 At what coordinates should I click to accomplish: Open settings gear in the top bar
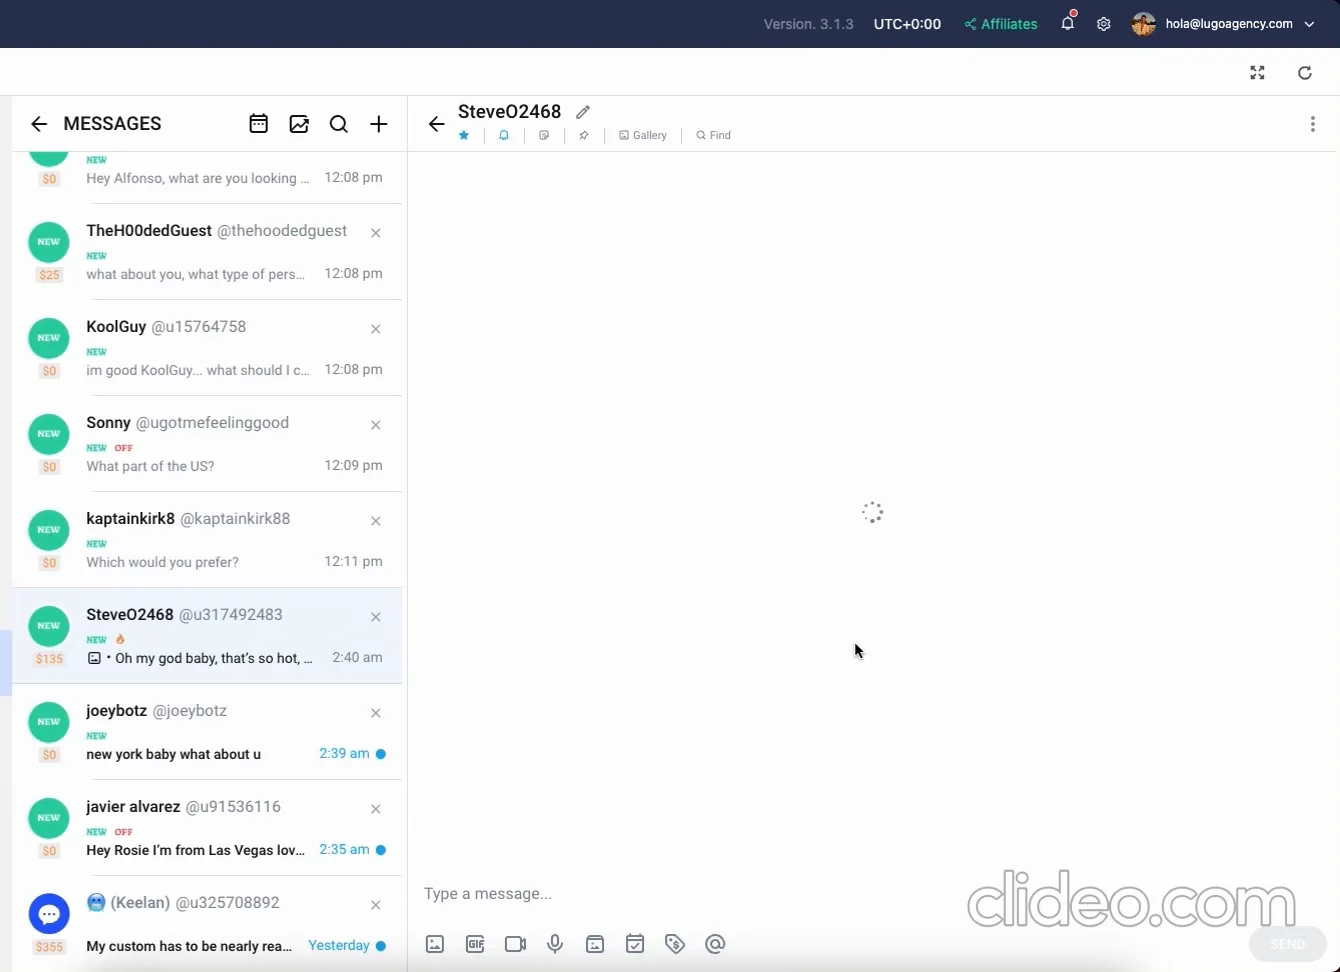pyautogui.click(x=1104, y=24)
